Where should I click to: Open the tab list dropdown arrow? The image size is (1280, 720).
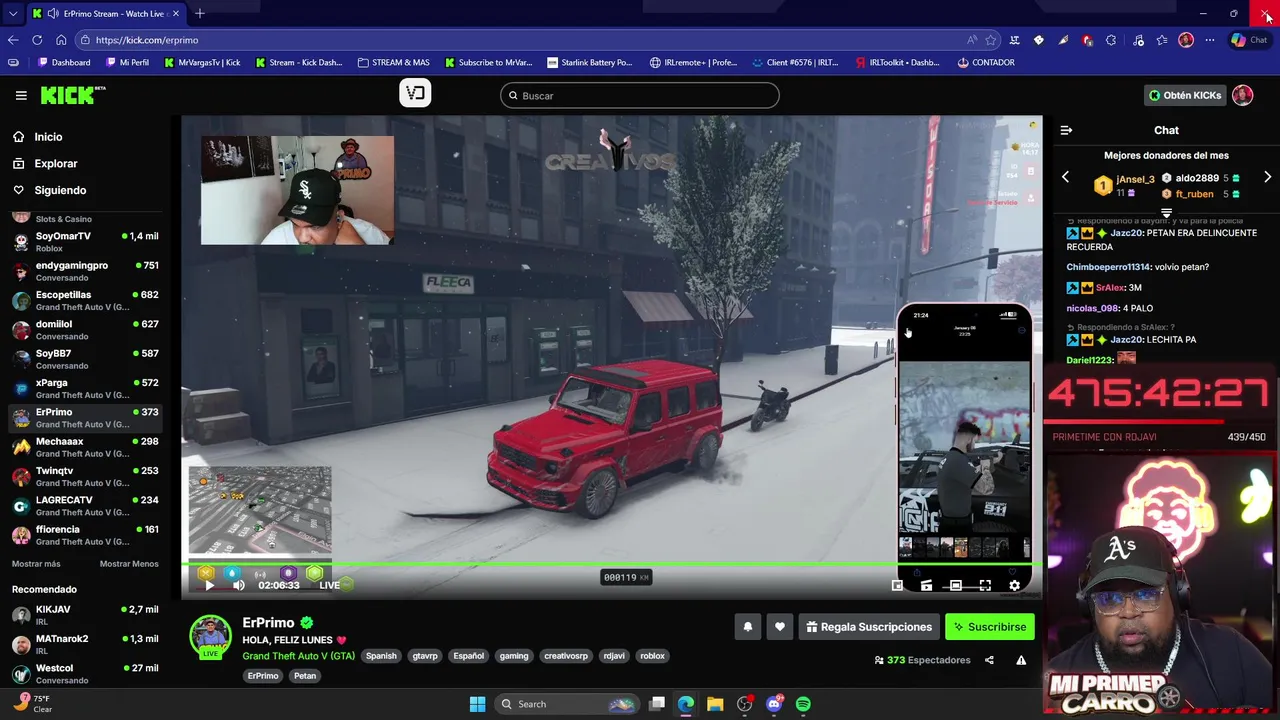point(12,14)
